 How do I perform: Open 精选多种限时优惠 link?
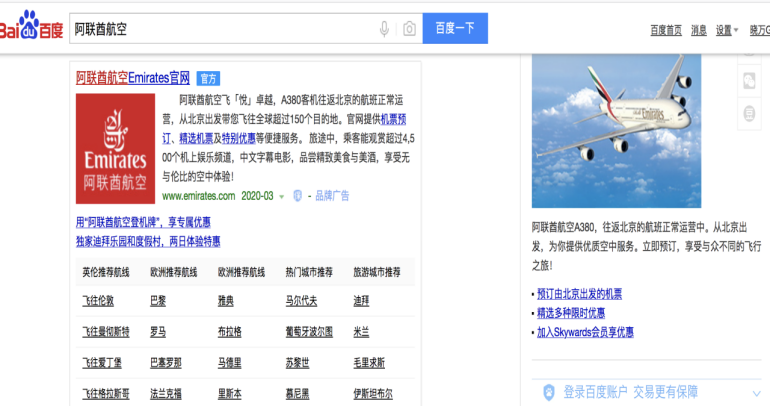(571, 313)
